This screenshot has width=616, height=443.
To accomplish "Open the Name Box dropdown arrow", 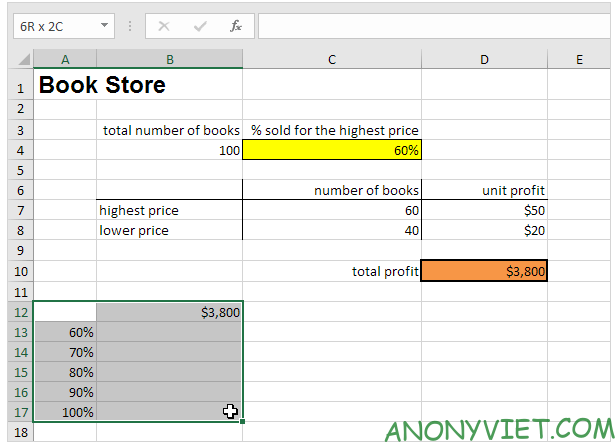I will 106,25.
